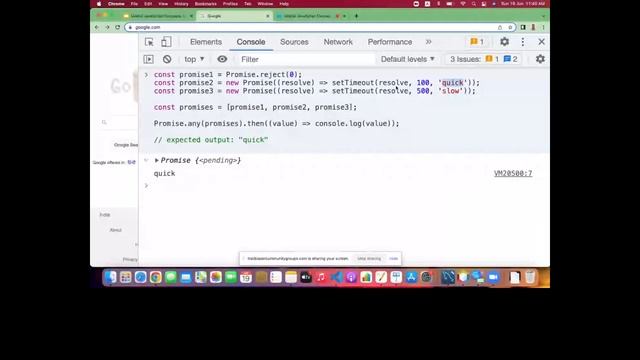Reload the google.com page
Viewport: 640px width, 360px height.
pos(118,27)
